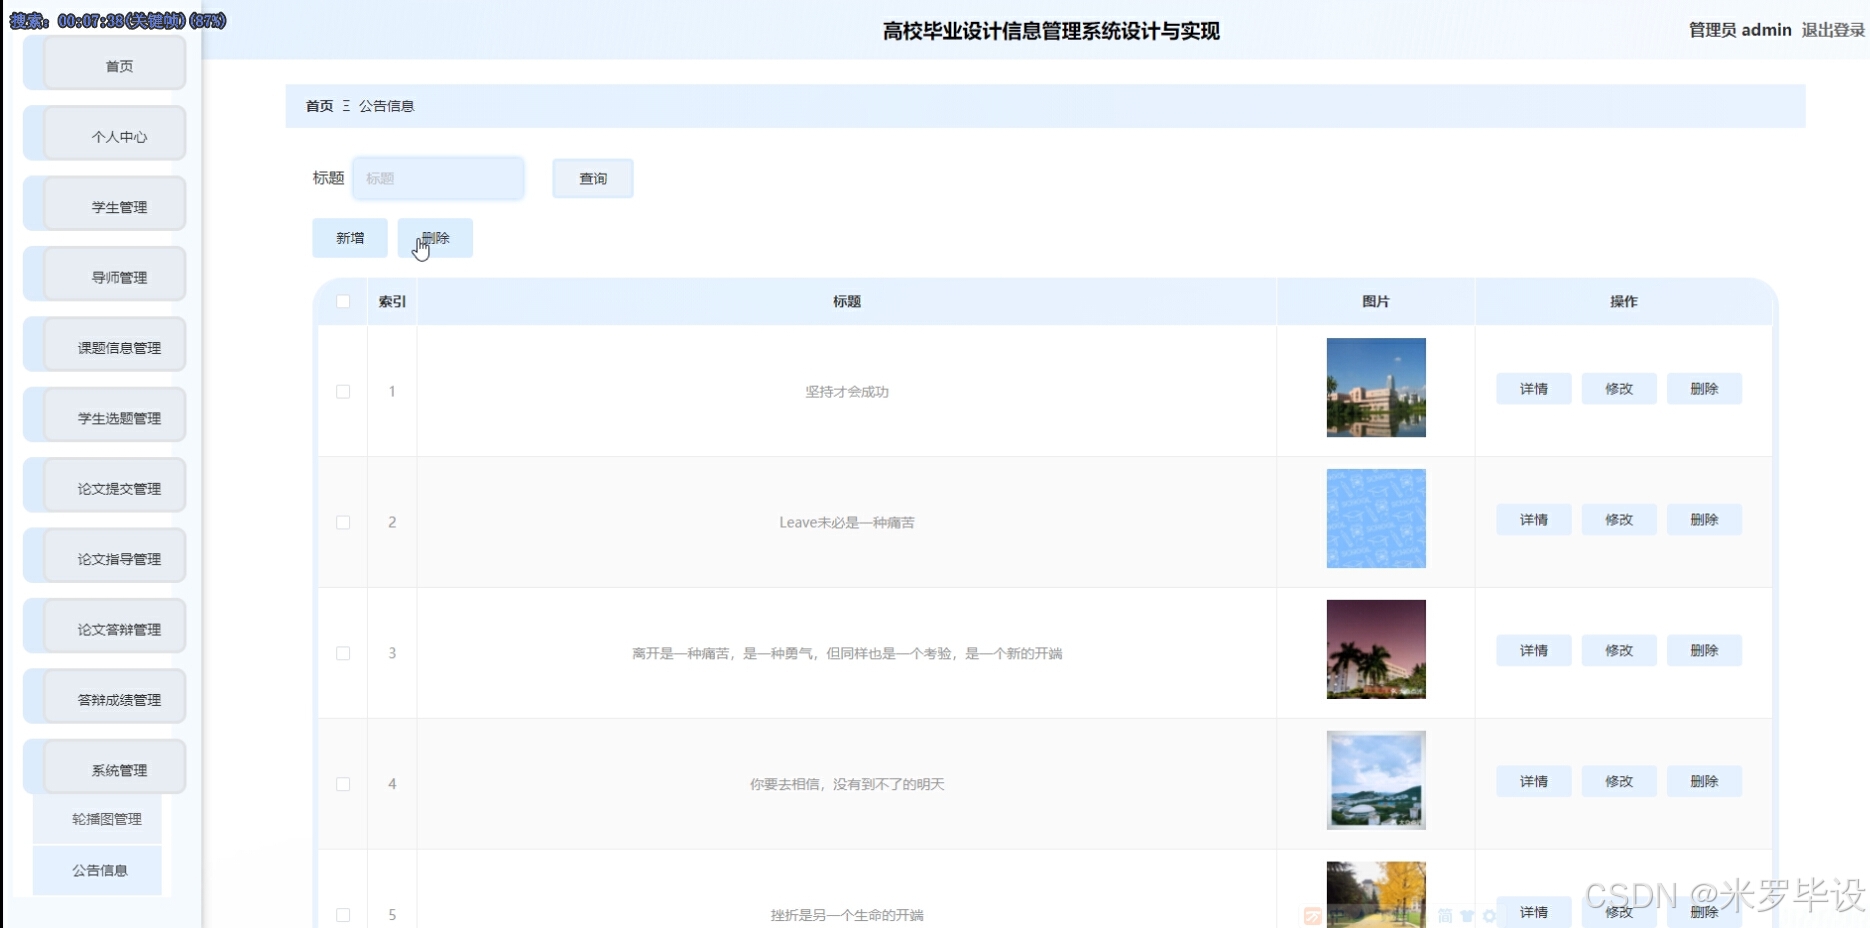Select all rows with header checkbox

[343, 301]
